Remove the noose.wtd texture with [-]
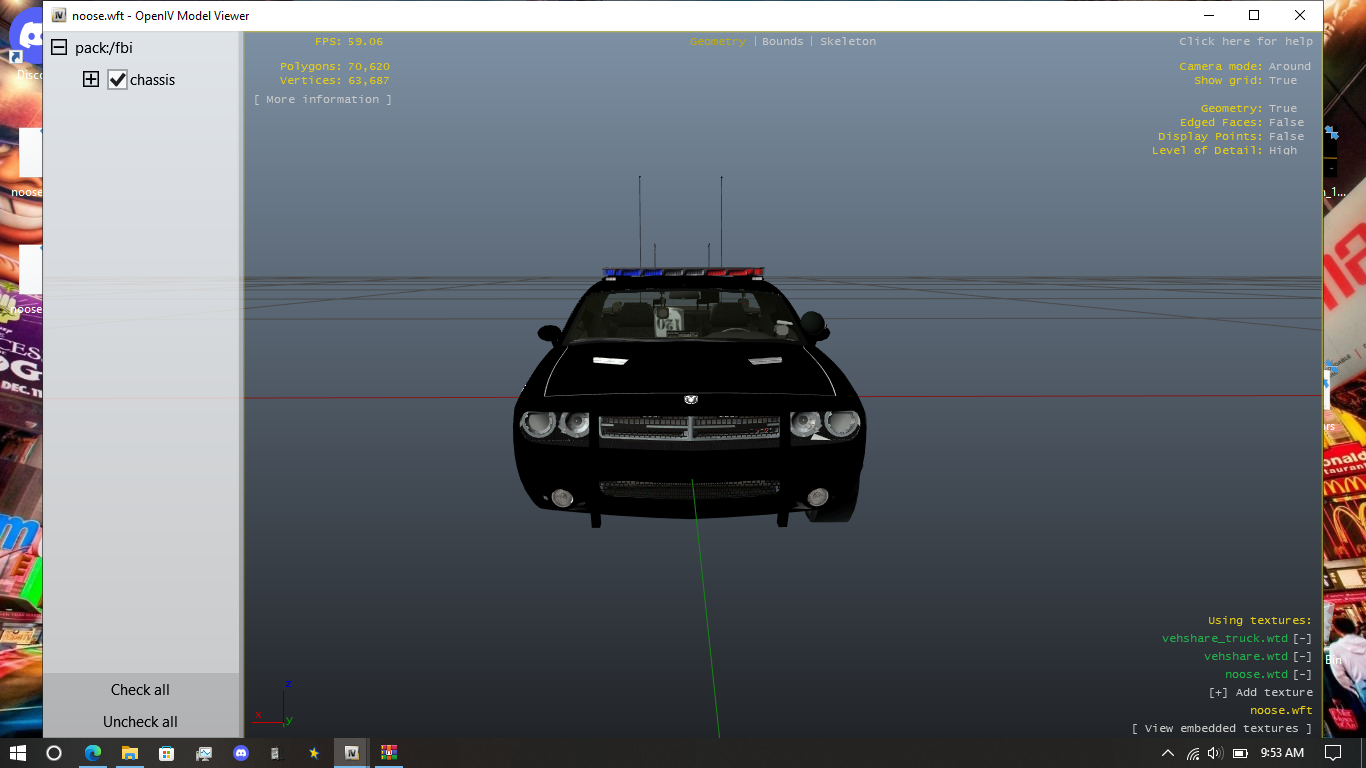This screenshot has width=1366, height=768. click(1302, 674)
